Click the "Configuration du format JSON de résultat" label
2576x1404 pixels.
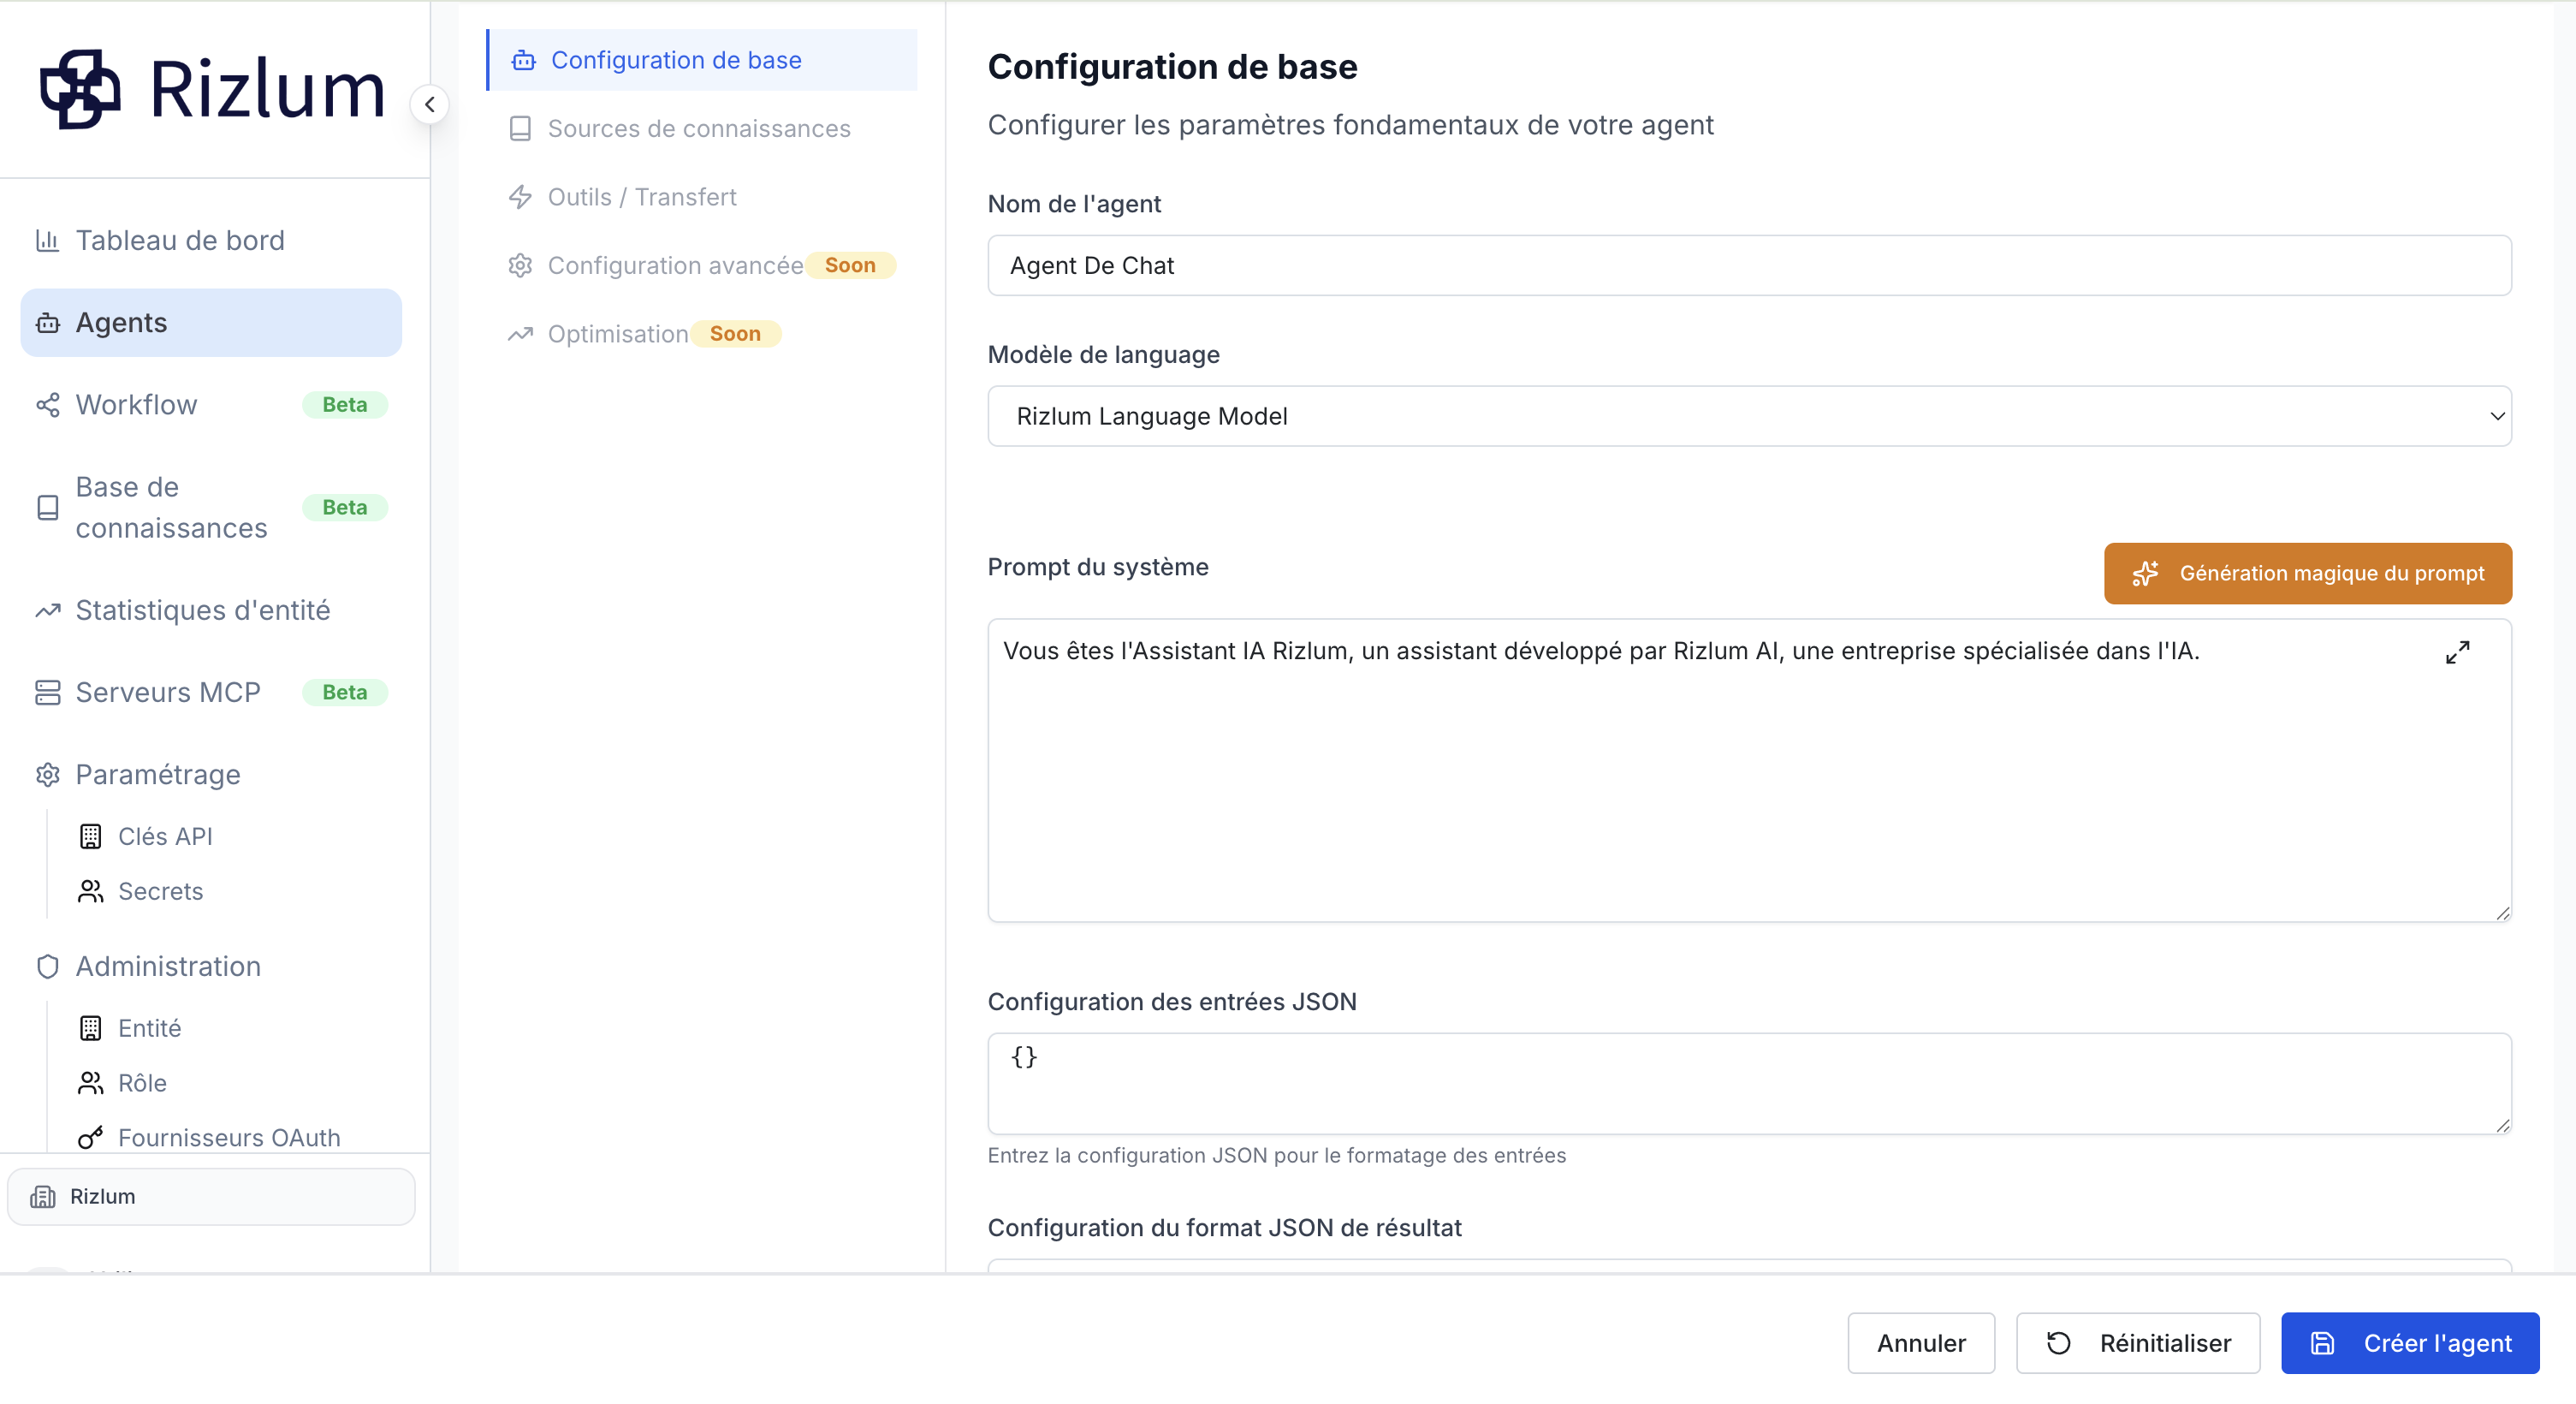1225,1228
